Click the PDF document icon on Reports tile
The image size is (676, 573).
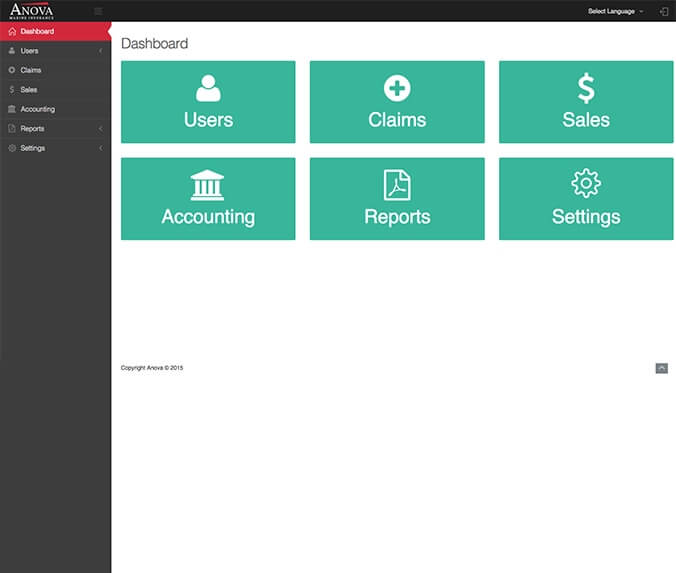(397, 185)
